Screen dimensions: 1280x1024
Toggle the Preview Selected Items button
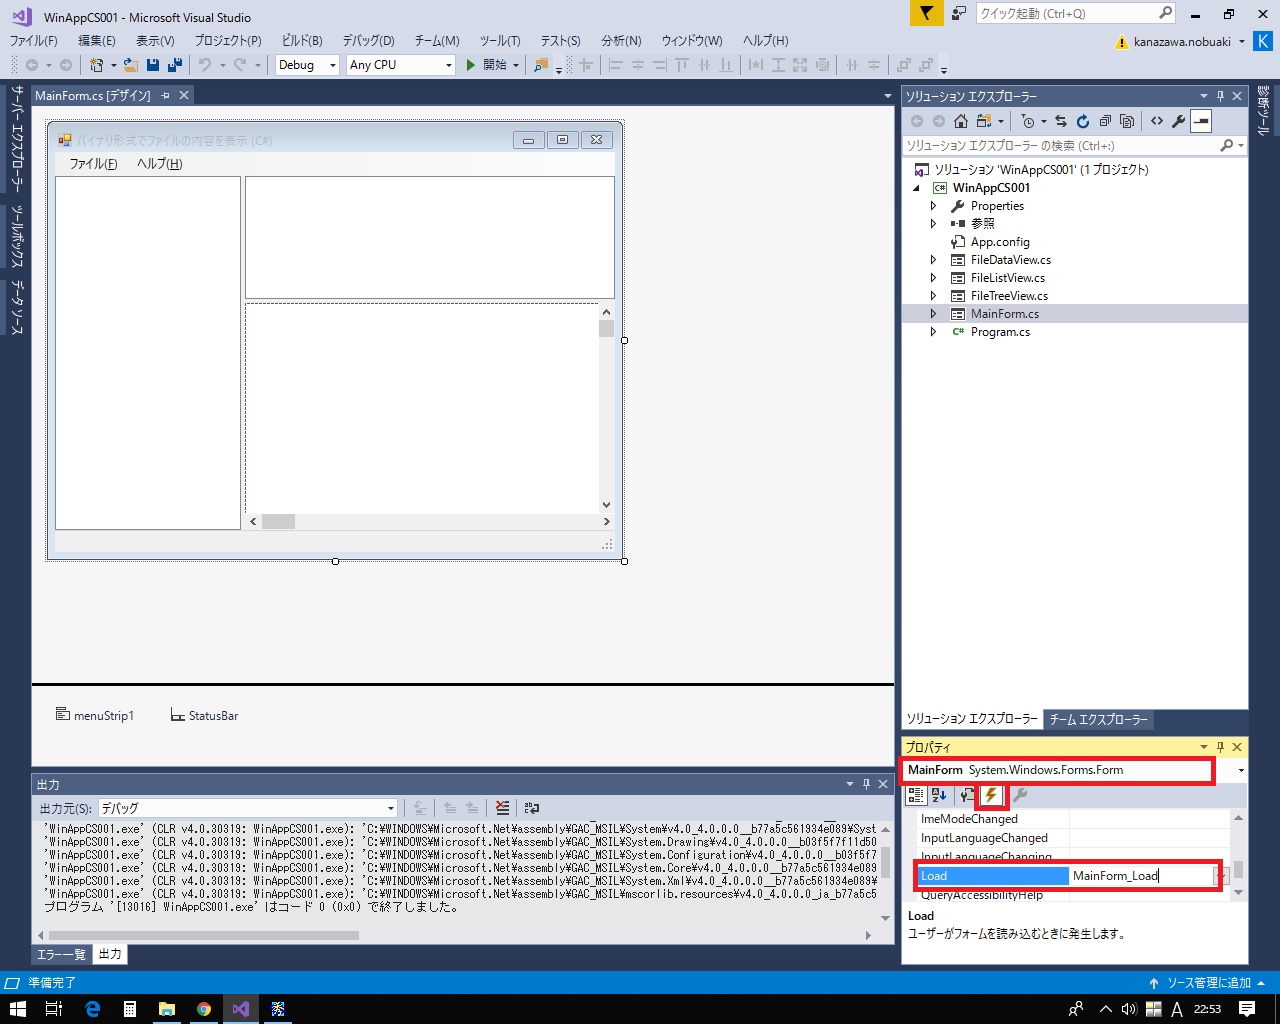pos(1201,121)
